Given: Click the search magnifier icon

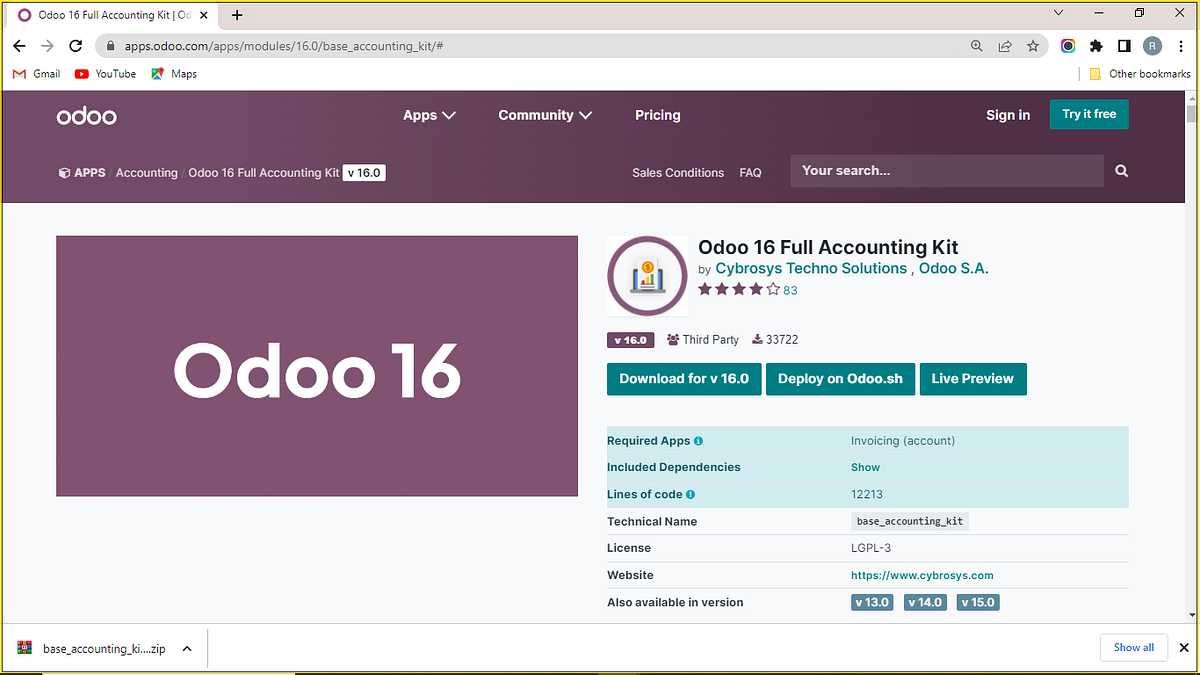Looking at the screenshot, I should point(1120,170).
